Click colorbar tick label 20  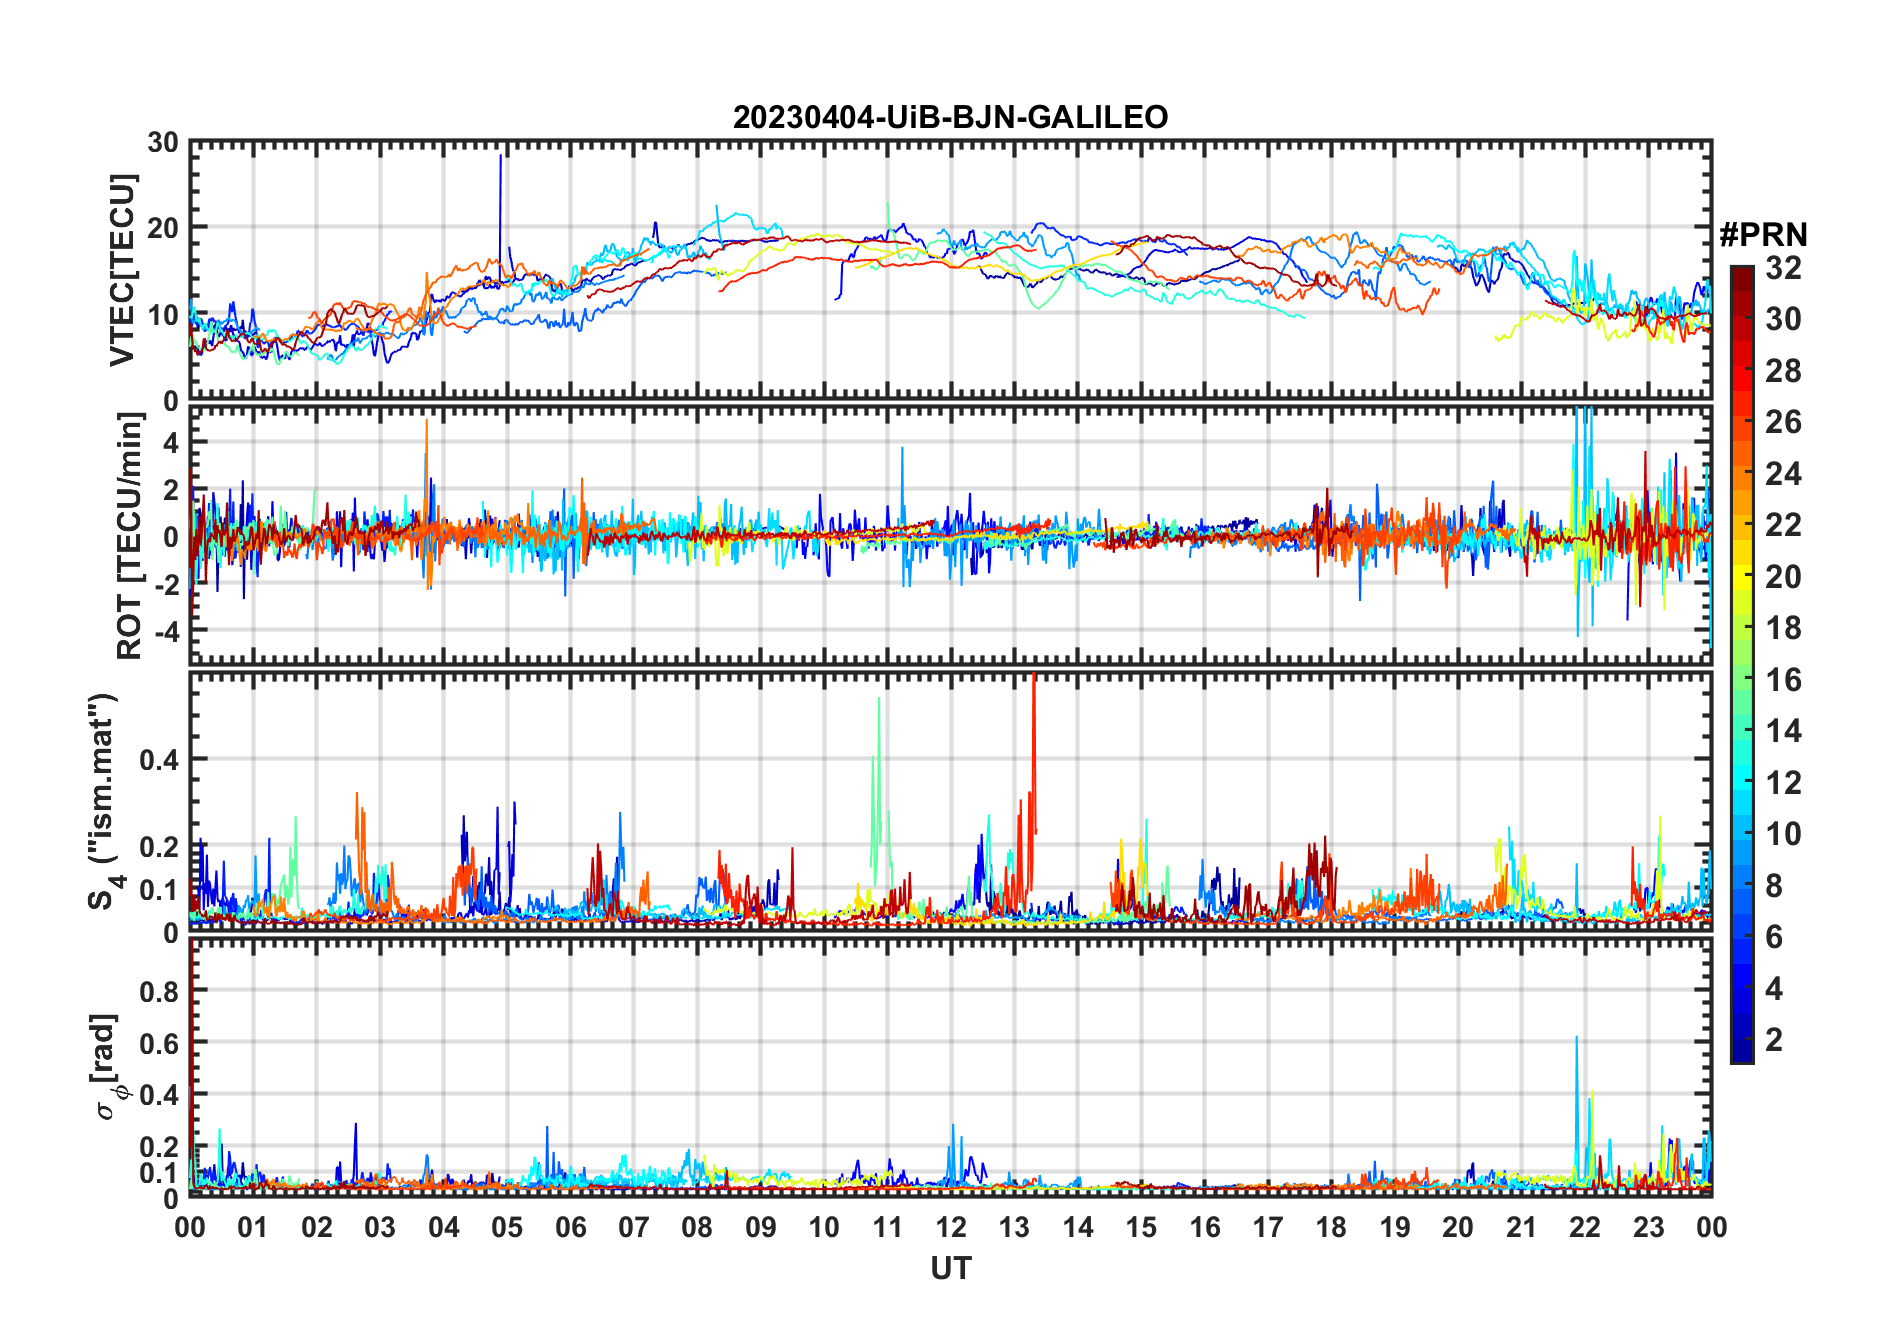pos(1783,577)
